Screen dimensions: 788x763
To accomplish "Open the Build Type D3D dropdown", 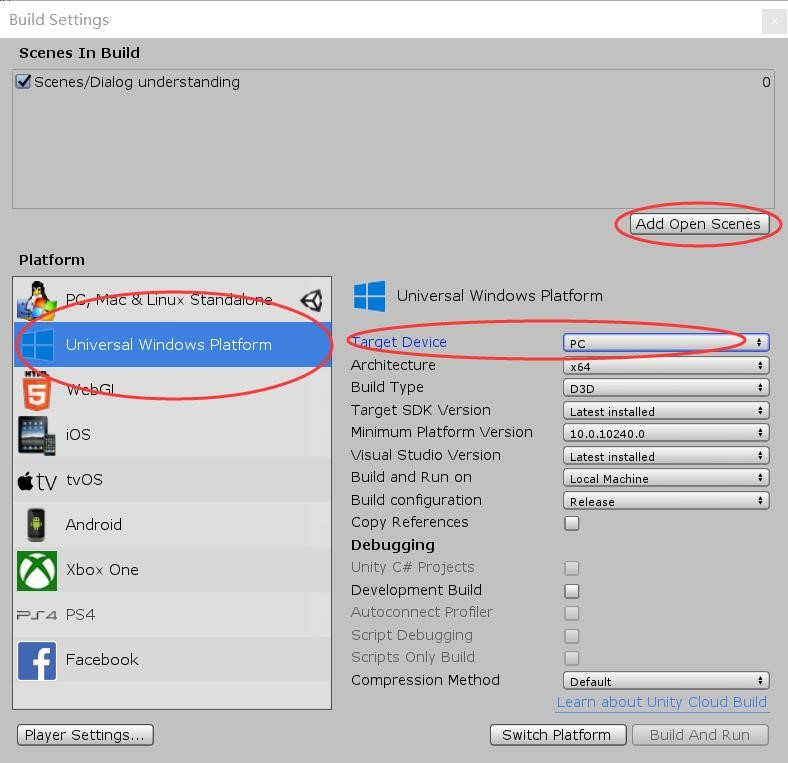I will point(665,388).
